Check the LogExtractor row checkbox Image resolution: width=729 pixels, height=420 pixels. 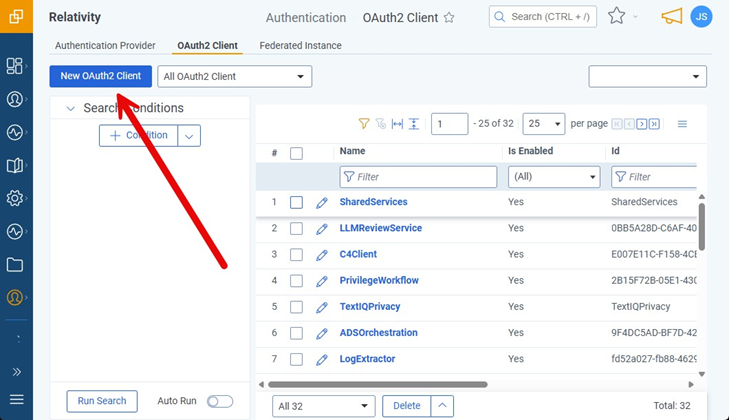pyautogui.click(x=296, y=359)
